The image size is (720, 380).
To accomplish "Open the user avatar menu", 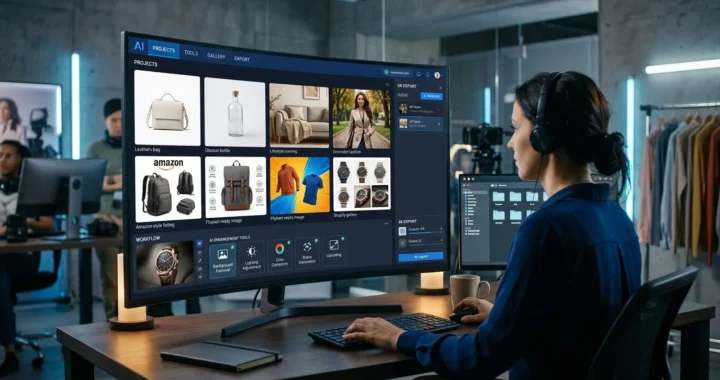I will [x=437, y=75].
